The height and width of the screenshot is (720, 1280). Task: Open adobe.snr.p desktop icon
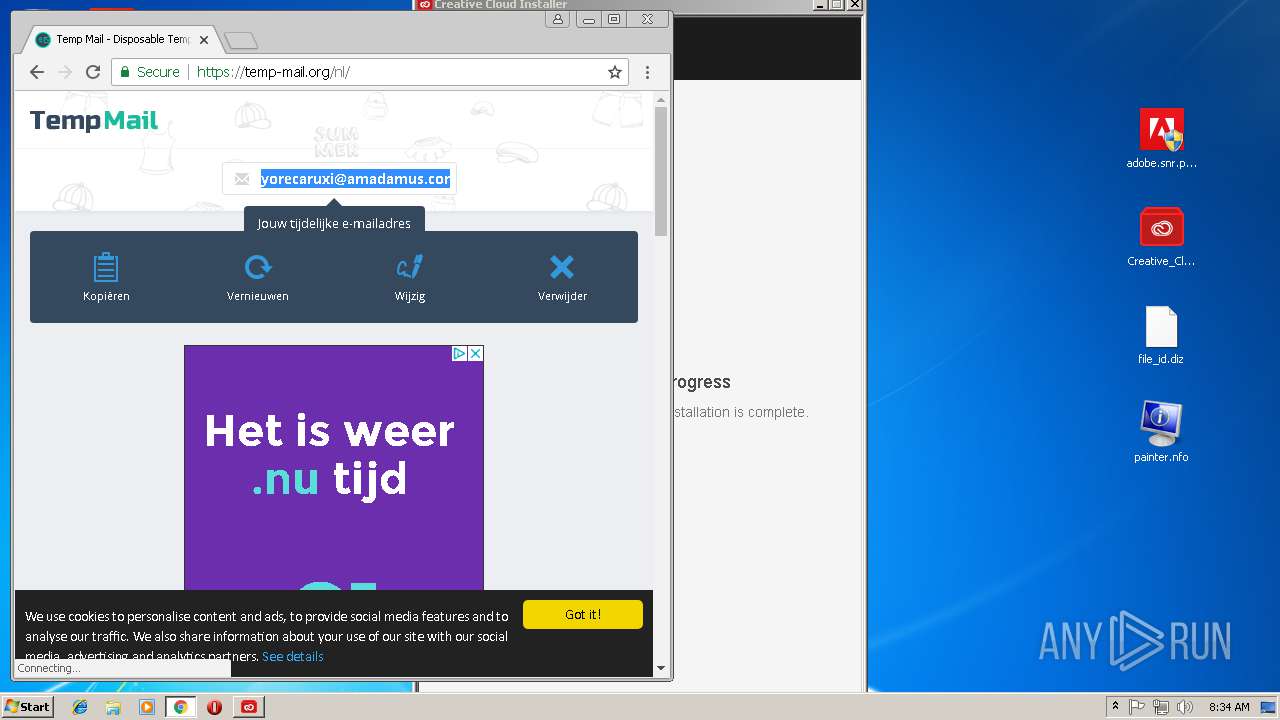coord(1161,139)
